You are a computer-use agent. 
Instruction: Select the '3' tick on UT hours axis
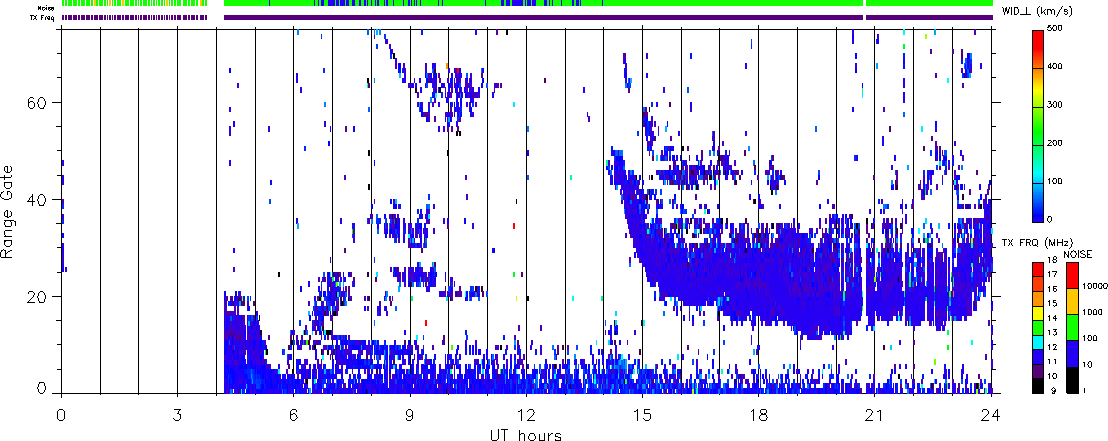(x=177, y=413)
